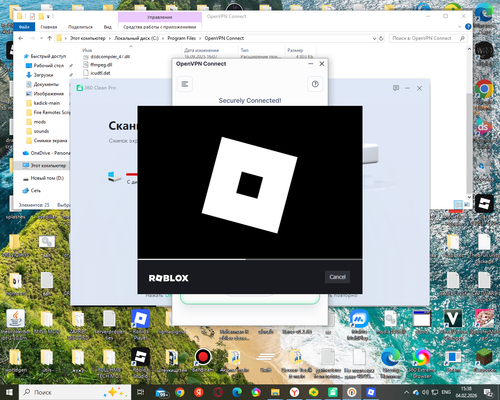Open the OpenVPN Connect help icon
Image resolution: width=500 pixels, height=400 pixels.
[x=315, y=84]
